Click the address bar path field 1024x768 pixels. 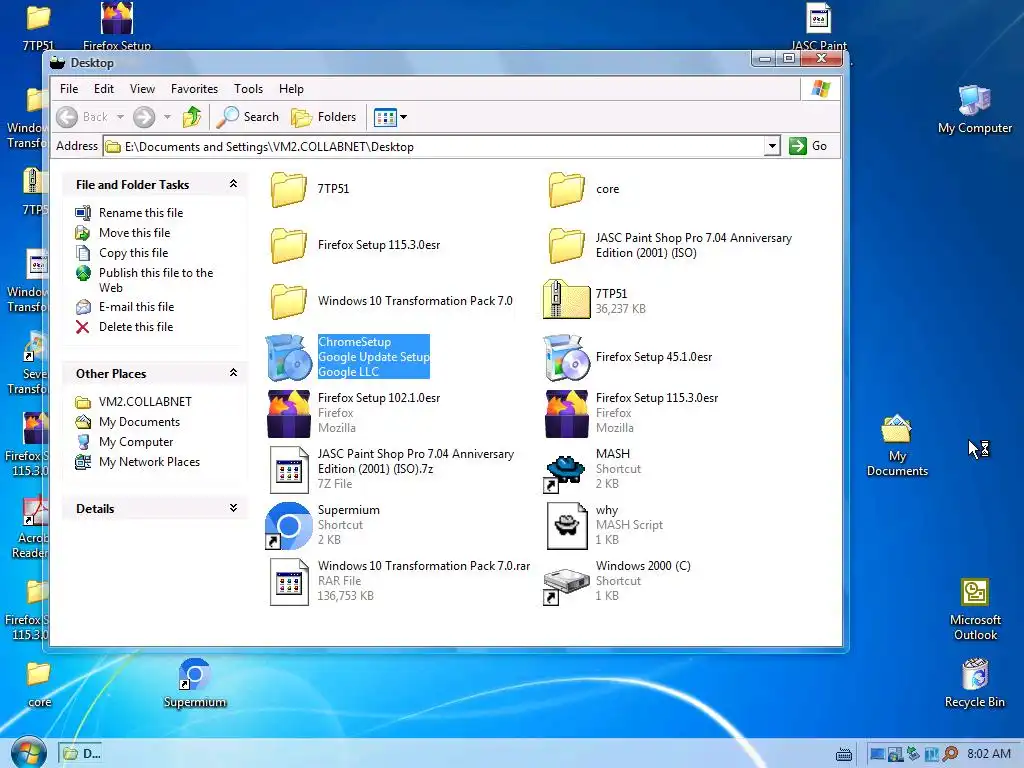click(434, 146)
